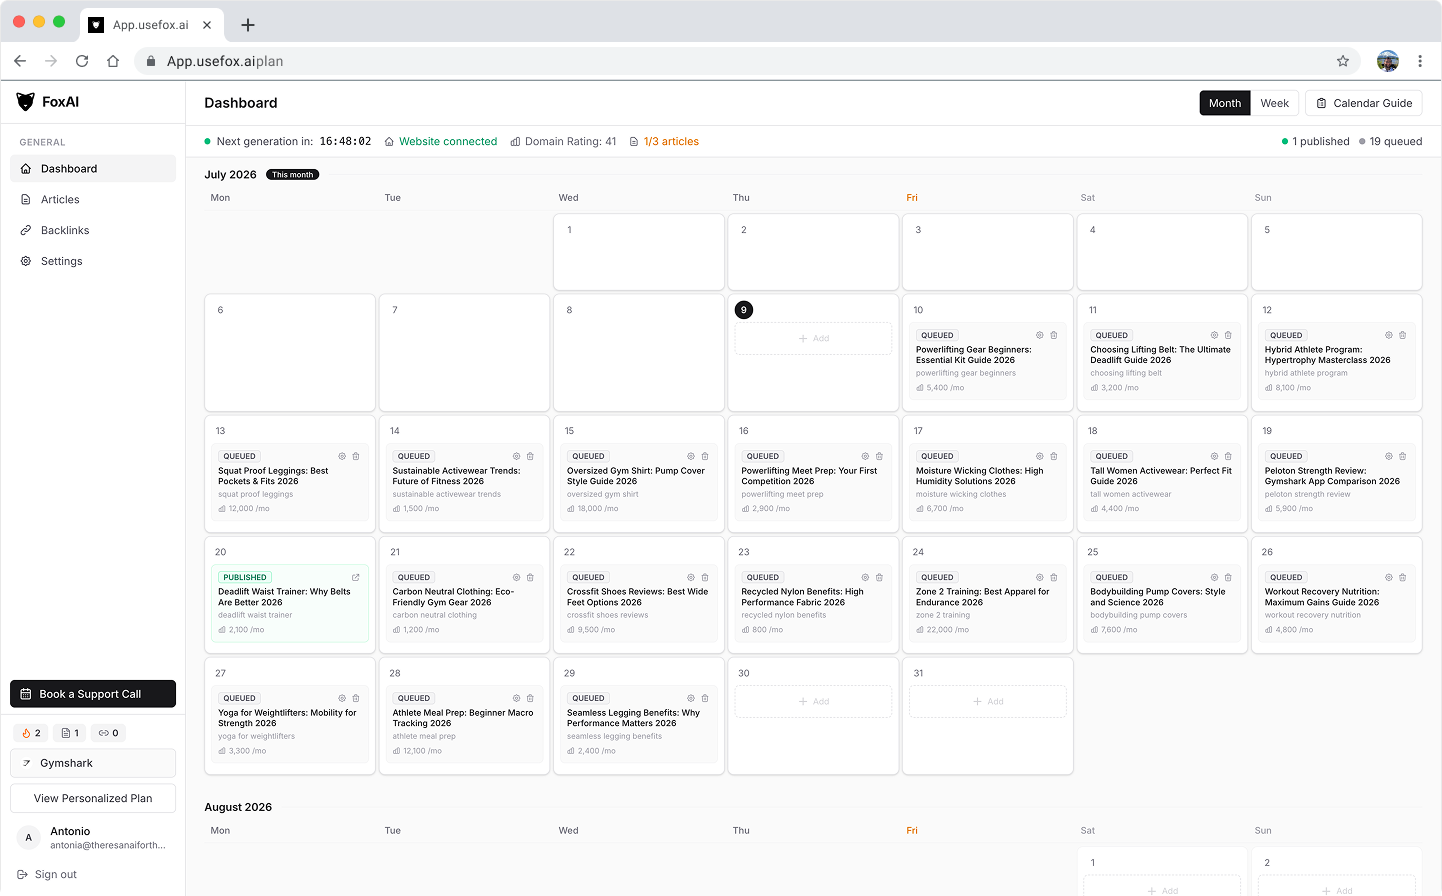The width and height of the screenshot is (1442, 896).
Task: Open the Calendar Guide
Action: pos(1363,103)
